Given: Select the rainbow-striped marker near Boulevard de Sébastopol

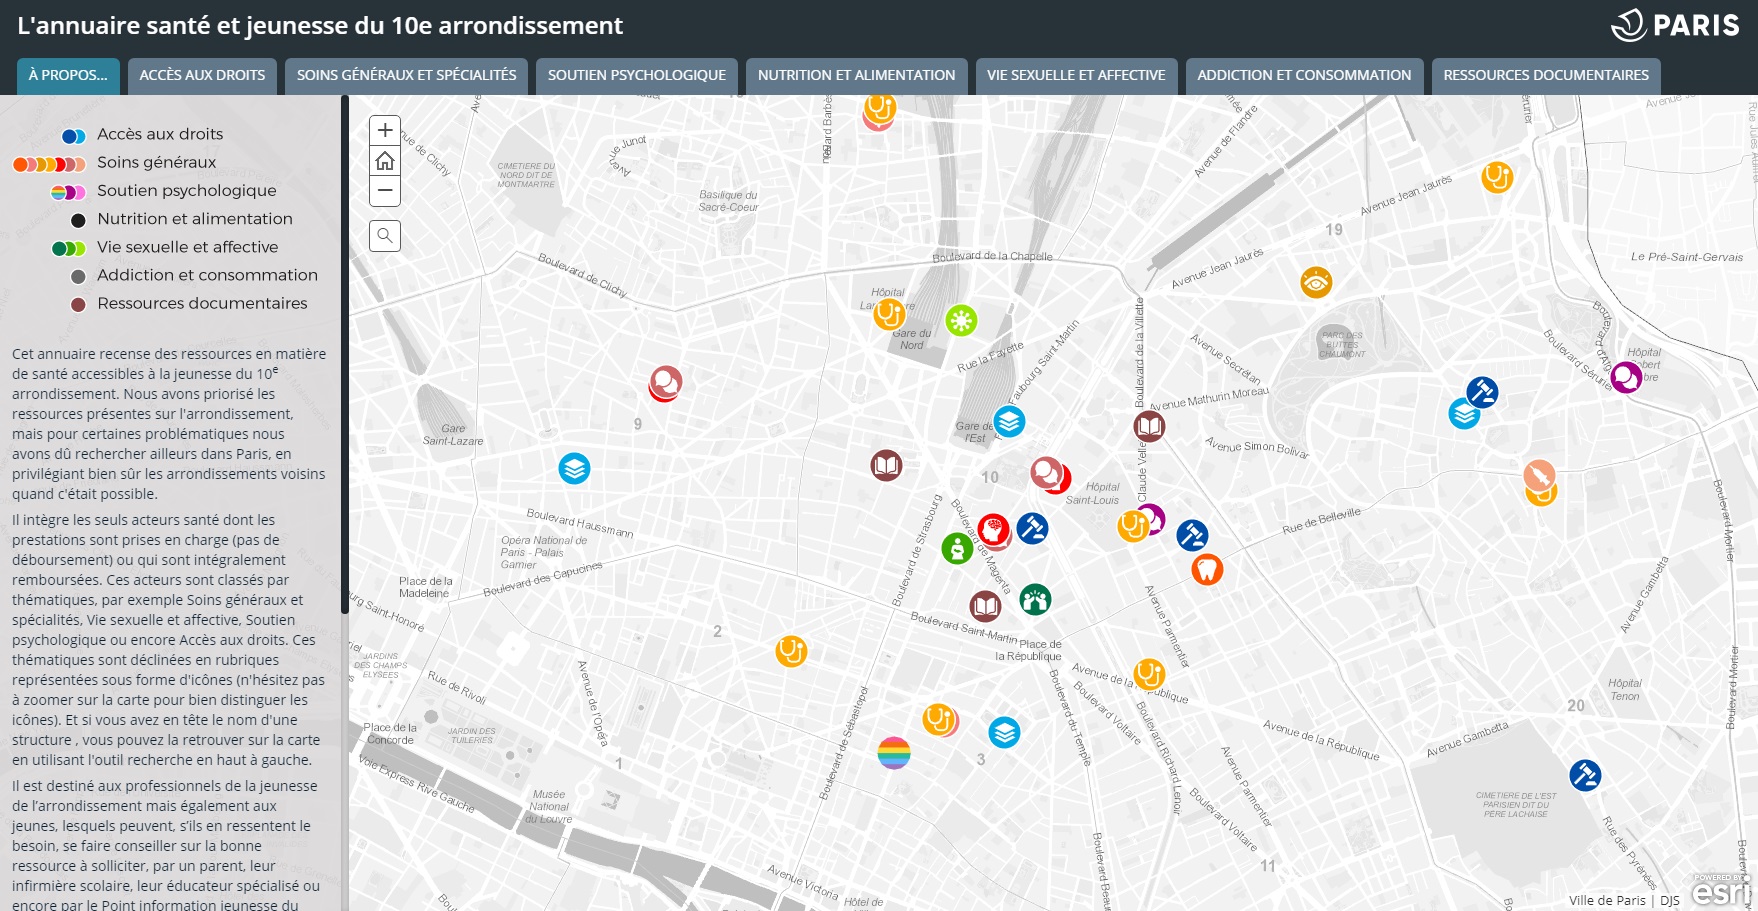Looking at the screenshot, I should [894, 752].
